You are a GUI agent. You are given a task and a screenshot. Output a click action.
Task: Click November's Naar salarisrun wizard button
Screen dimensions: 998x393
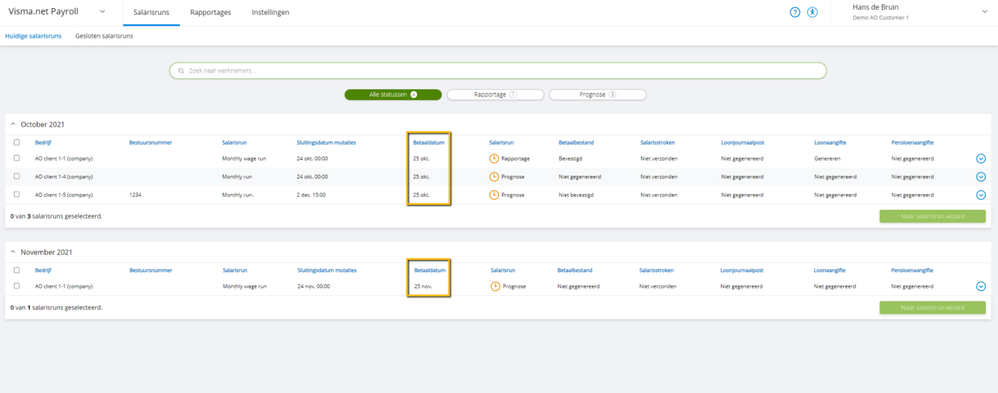pos(932,308)
